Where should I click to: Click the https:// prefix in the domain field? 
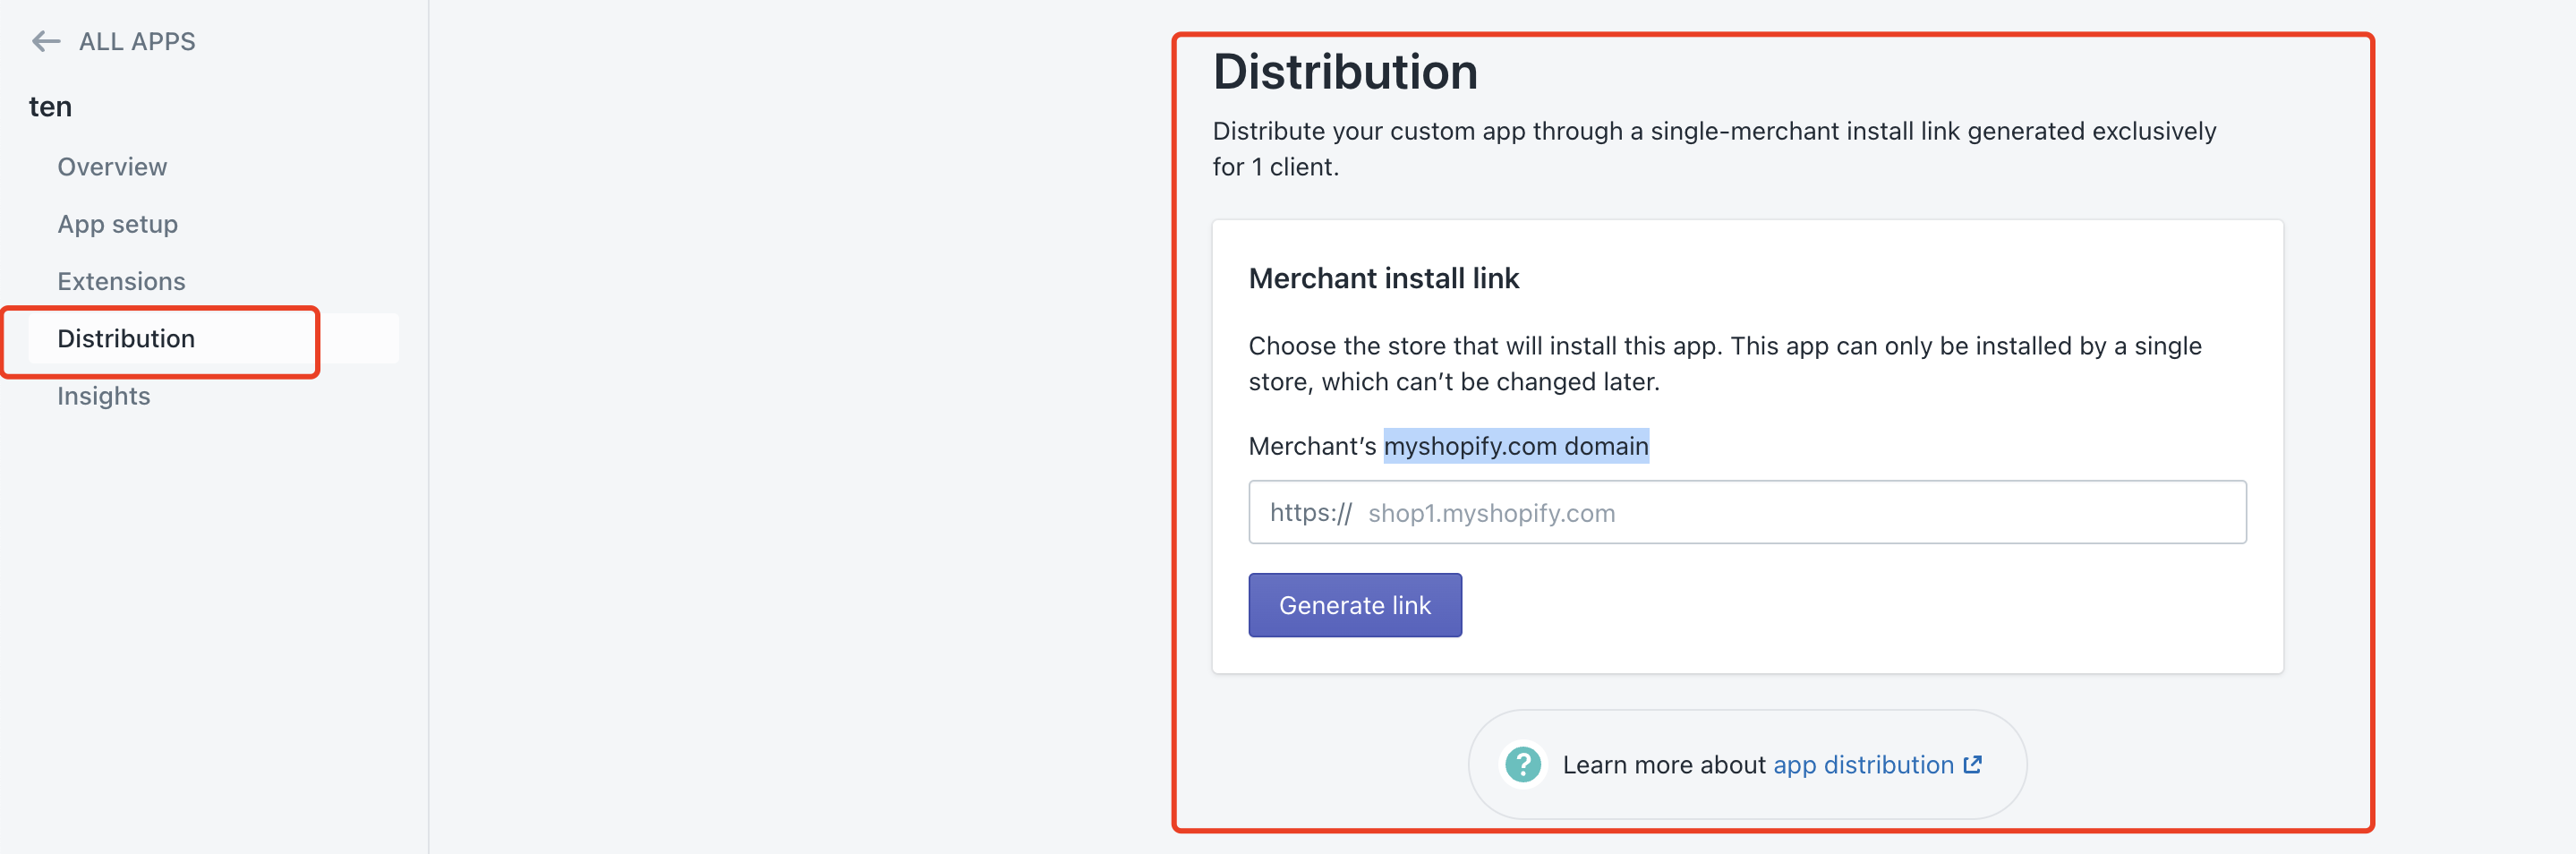[x=1310, y=513]
